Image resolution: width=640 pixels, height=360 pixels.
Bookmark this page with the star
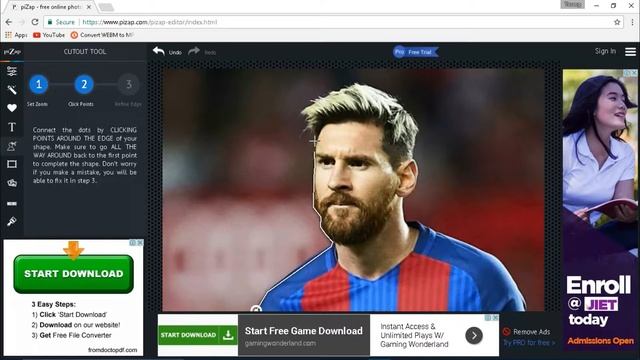(x=617, y=22)
